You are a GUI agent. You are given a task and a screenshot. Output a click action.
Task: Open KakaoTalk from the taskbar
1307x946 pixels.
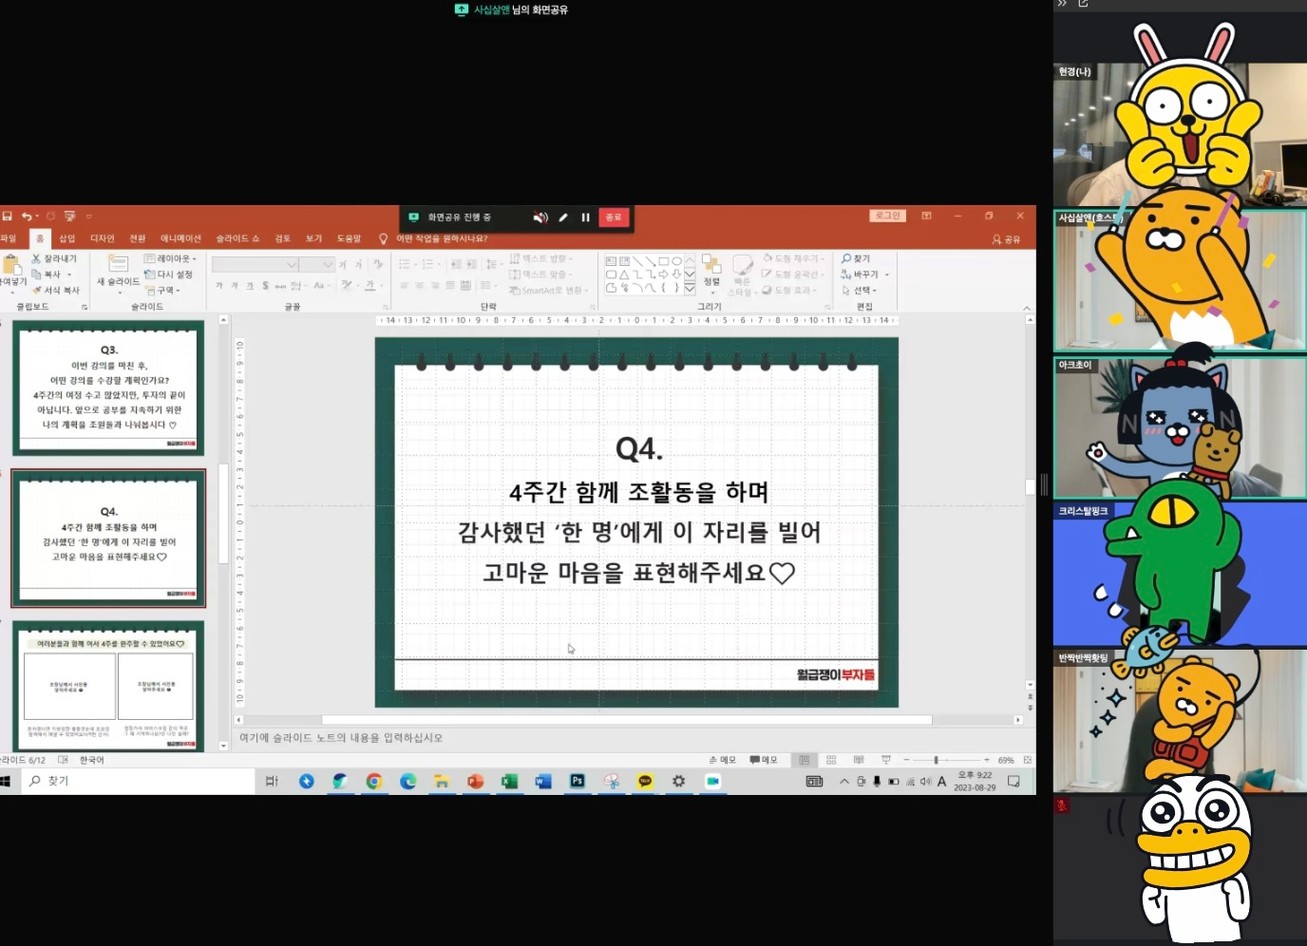tap(645, 781)
